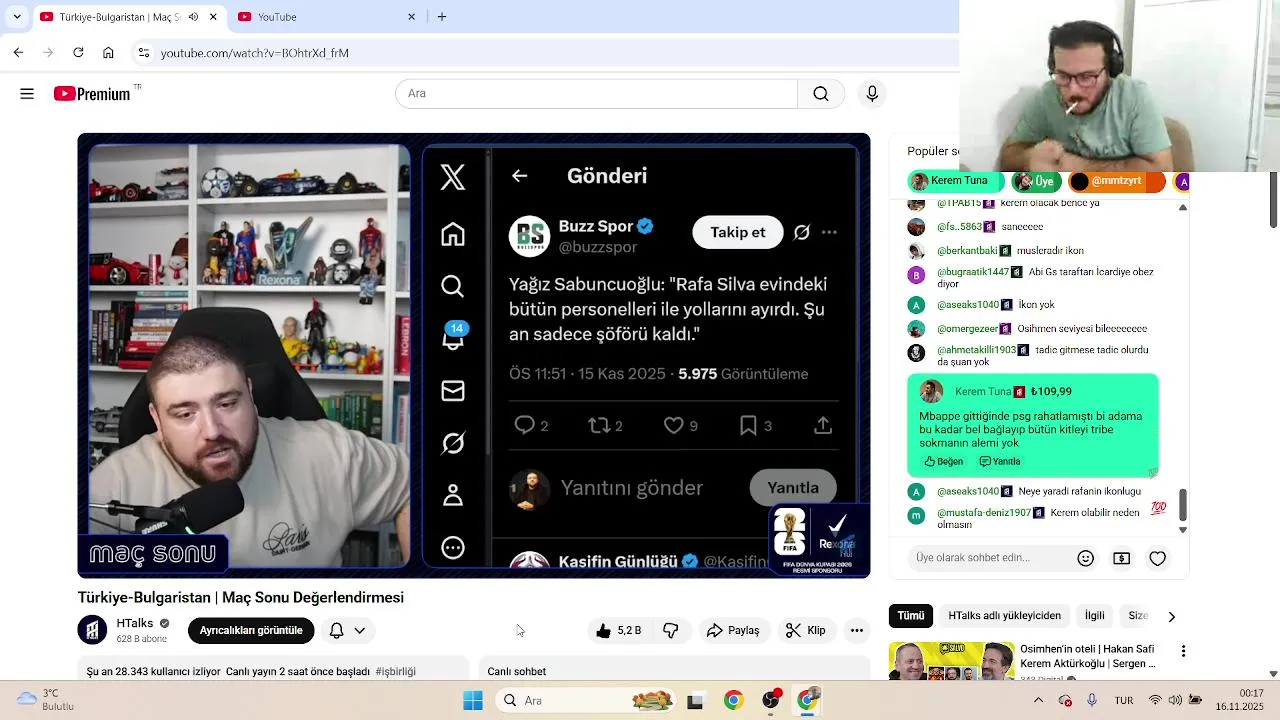The height and width of the screenshot is (720, 1280).
Task: Open options for Osimhen'in oteli video
Action: click(x=1183, y=651)
